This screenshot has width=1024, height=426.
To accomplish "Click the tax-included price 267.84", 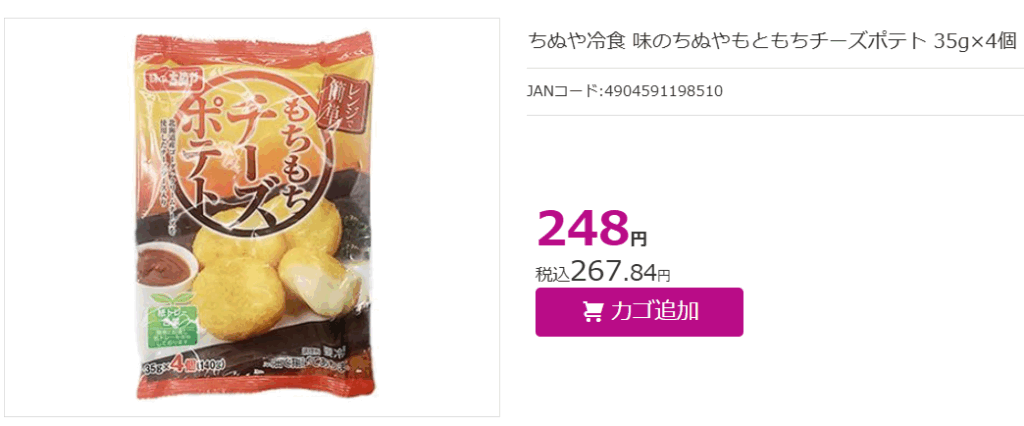I will [x=614, y=272].
